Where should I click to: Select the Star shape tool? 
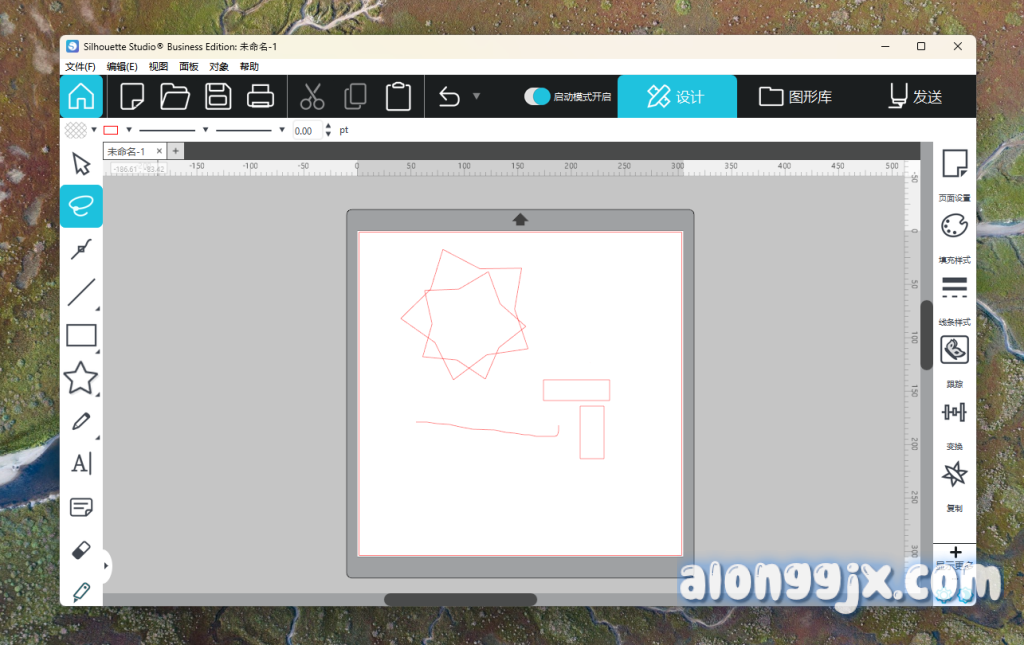81,378
